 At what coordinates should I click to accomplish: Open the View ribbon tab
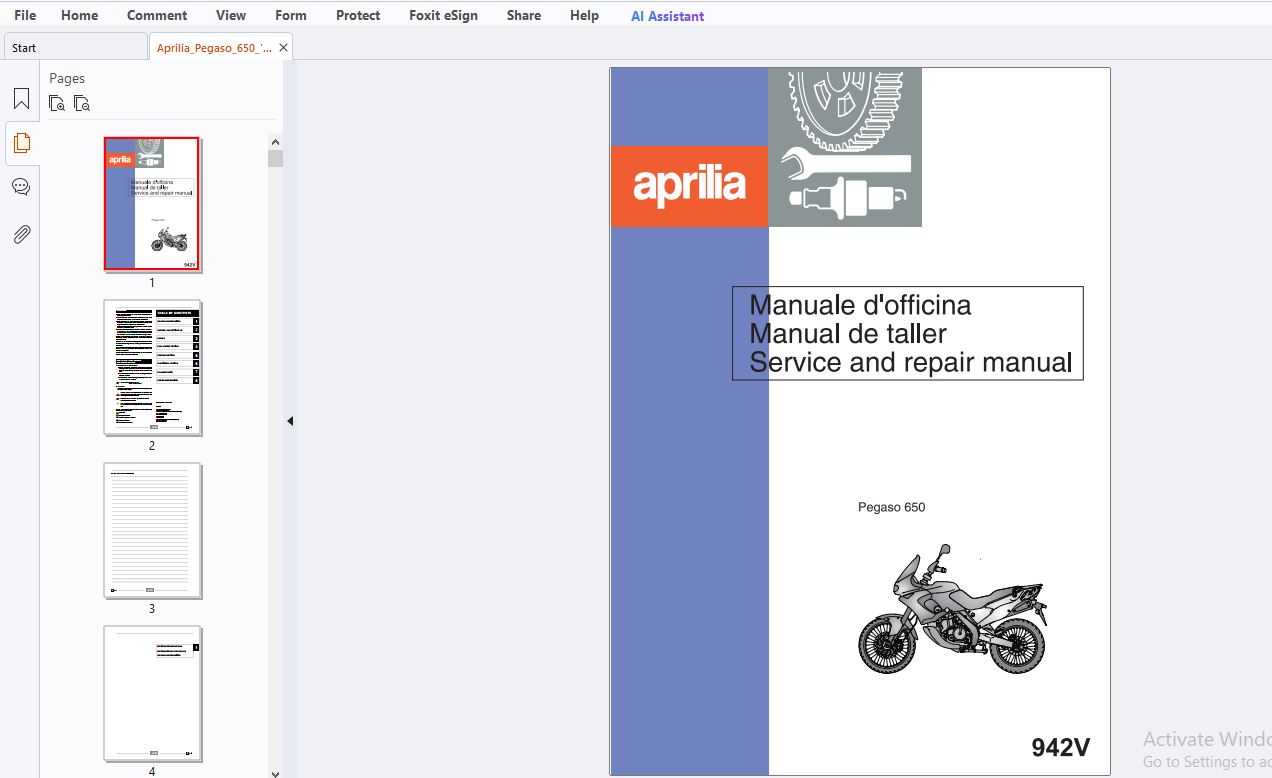point(231,15)
